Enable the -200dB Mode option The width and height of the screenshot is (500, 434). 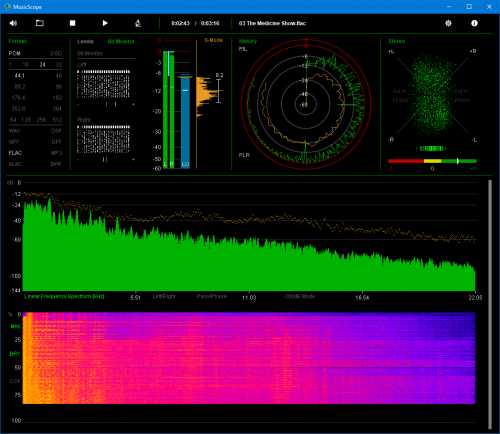(299, 296)
